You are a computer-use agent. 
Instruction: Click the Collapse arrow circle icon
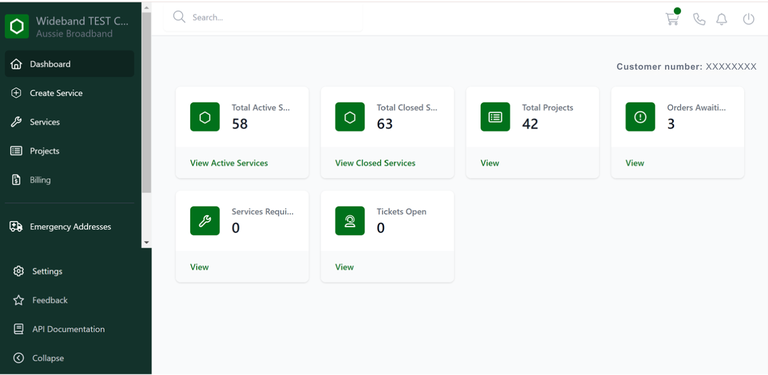19,358
